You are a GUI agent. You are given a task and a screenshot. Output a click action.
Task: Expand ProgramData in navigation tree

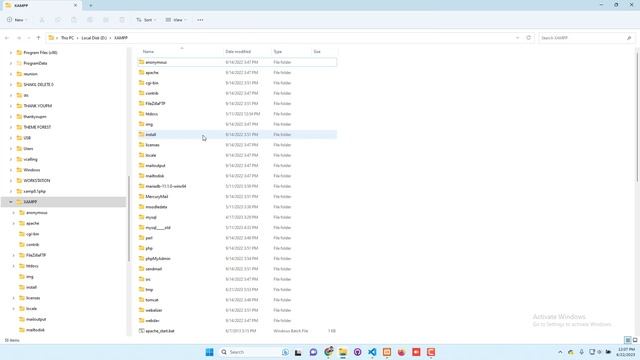coord(11,63)
